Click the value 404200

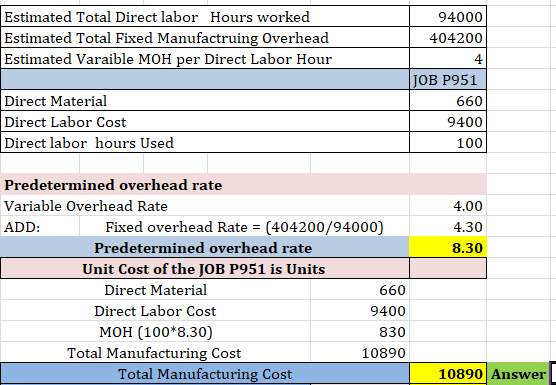click(448, 38)
